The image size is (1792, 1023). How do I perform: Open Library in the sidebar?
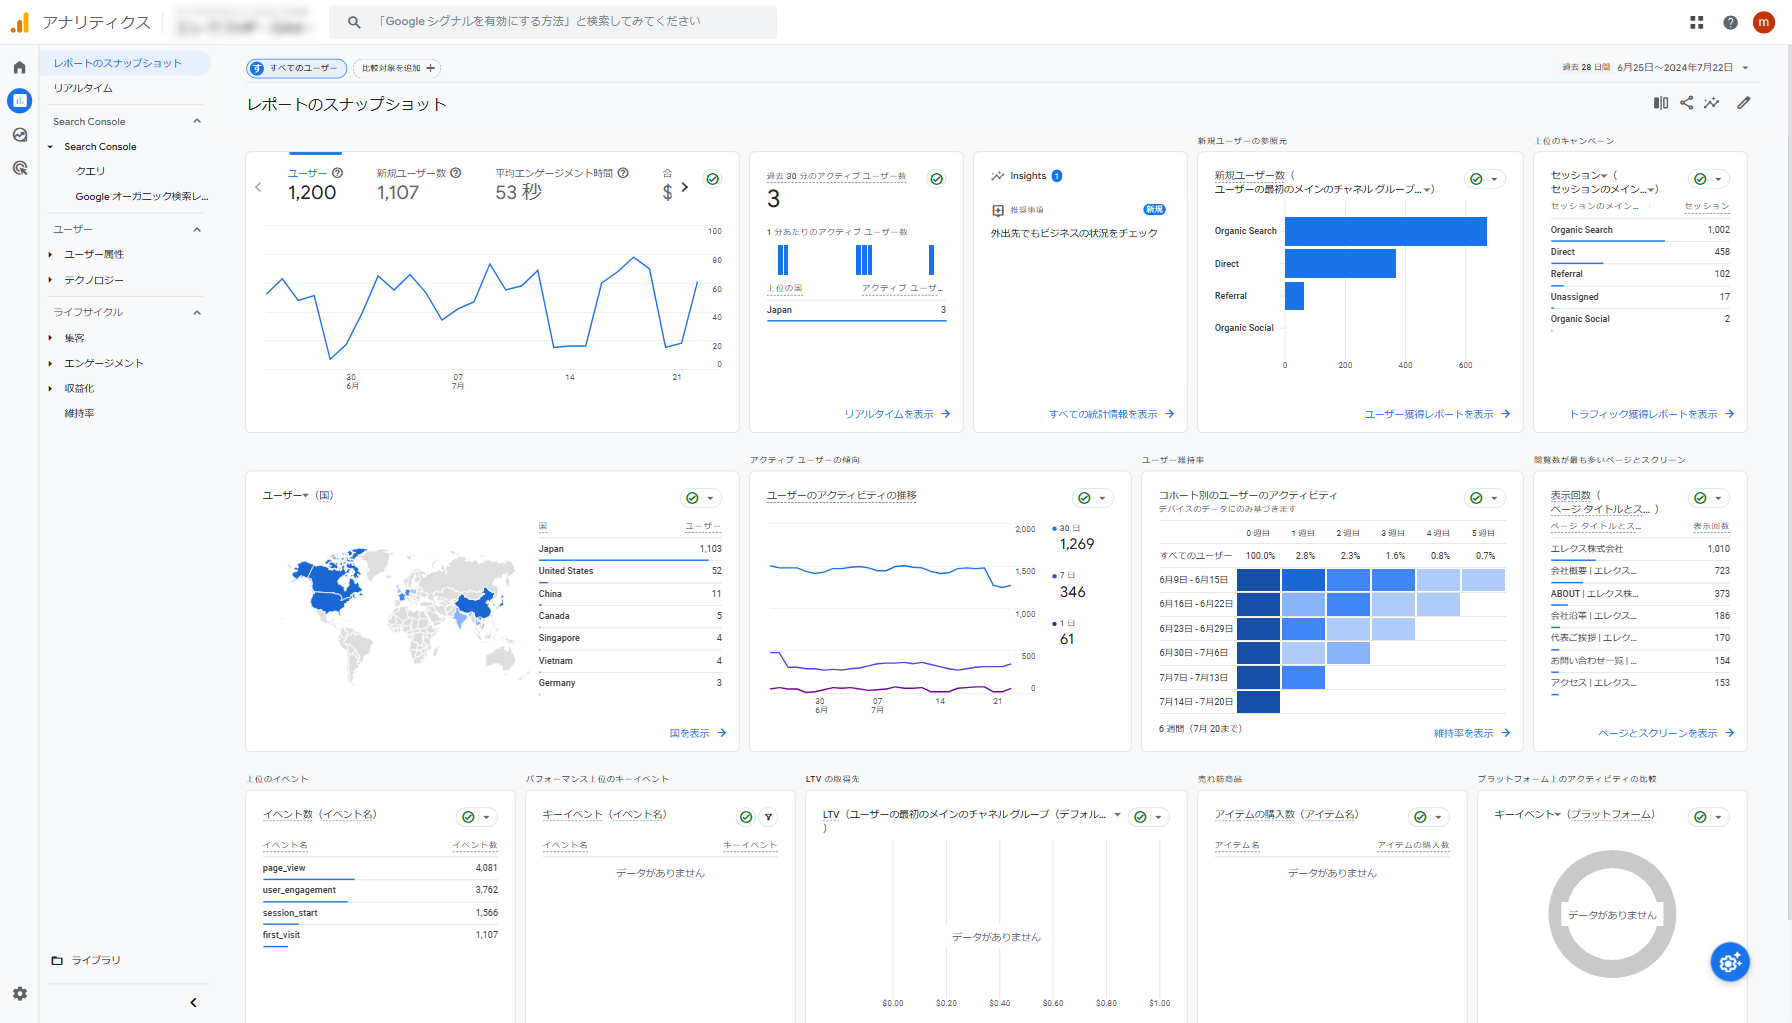pos(96,960)
